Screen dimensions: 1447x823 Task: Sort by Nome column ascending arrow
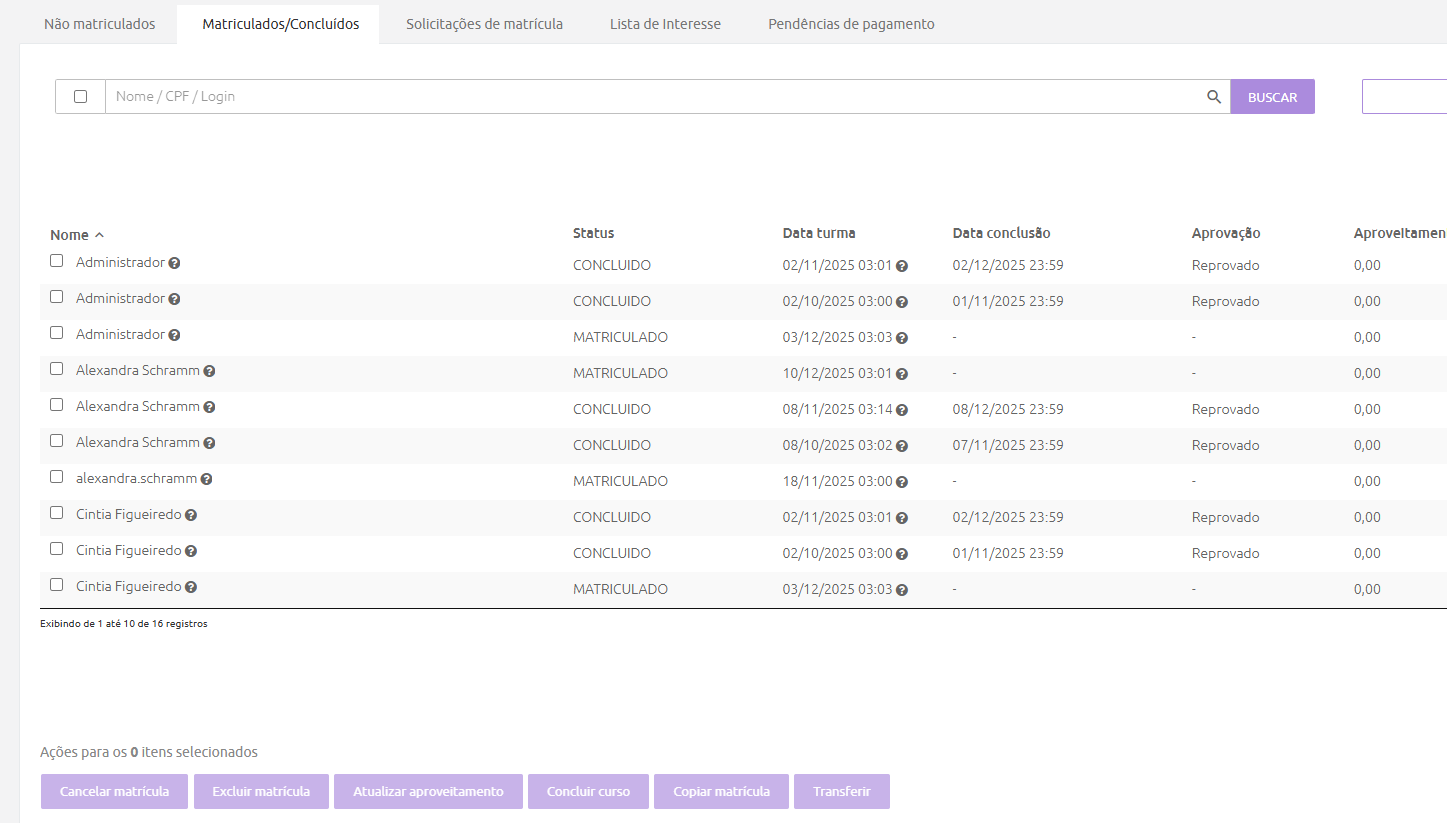tap(99, 236)
